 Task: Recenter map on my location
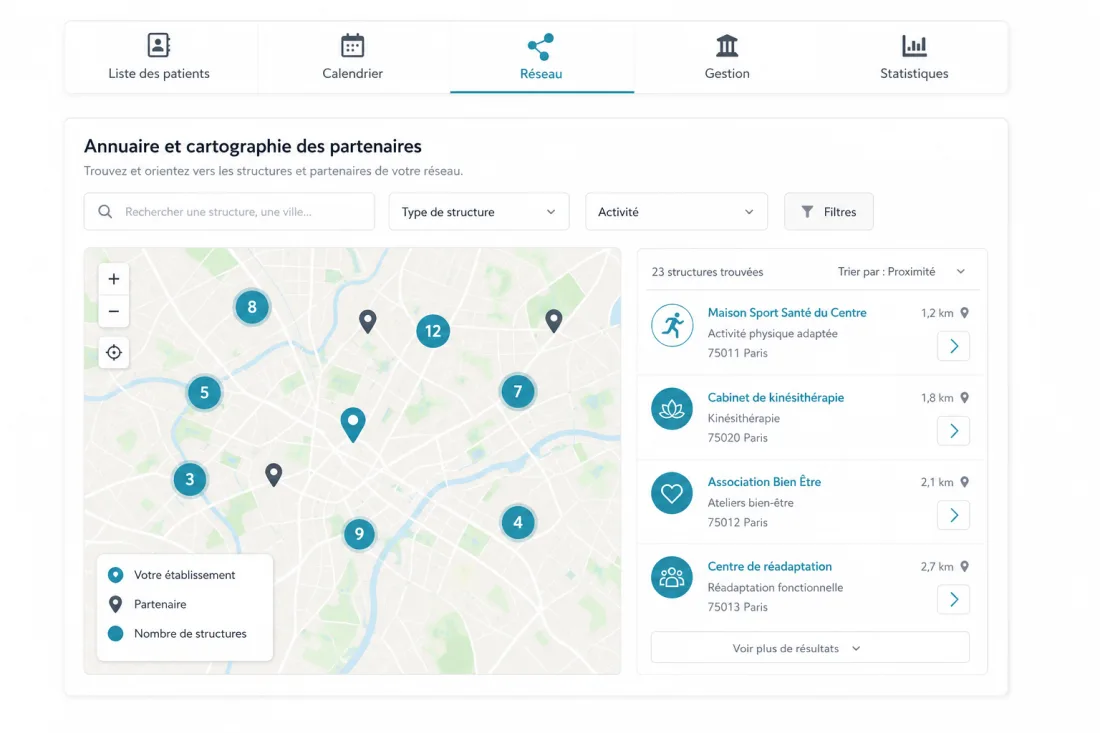[x=114, y=352]
